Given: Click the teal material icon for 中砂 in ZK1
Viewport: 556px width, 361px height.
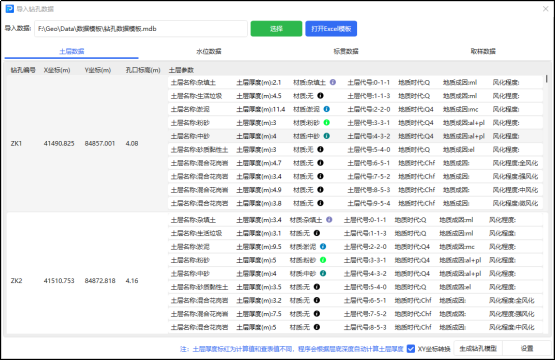Looking at the screenshot, I should pos(327,136).
